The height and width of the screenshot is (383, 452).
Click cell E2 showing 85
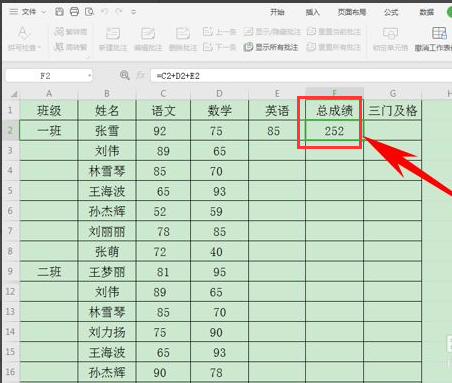point(277,131)
